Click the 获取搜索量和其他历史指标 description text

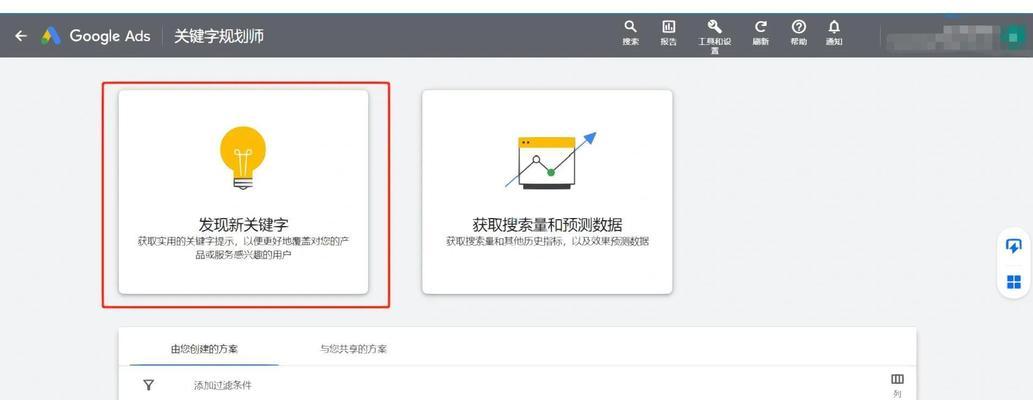pos(547,241)
